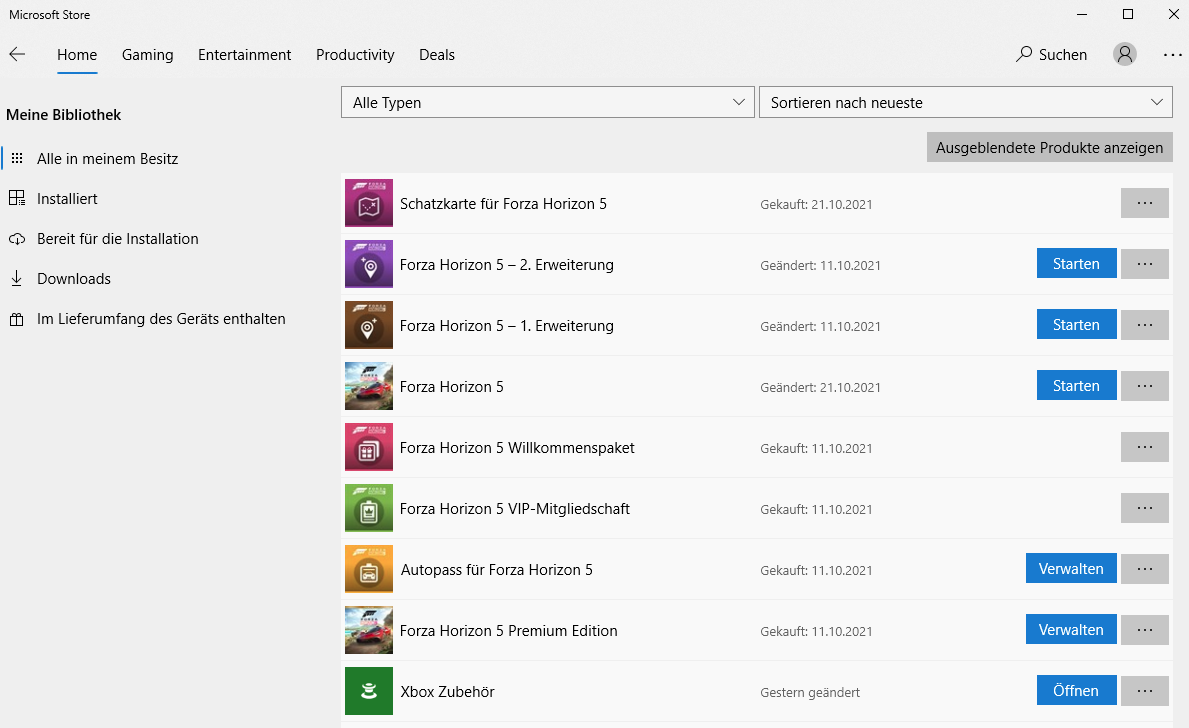Open the Schatzkarte für Forza Horizon 5 thumbnail
Viewport: 1189px width, 728px height.
point(369,203)
